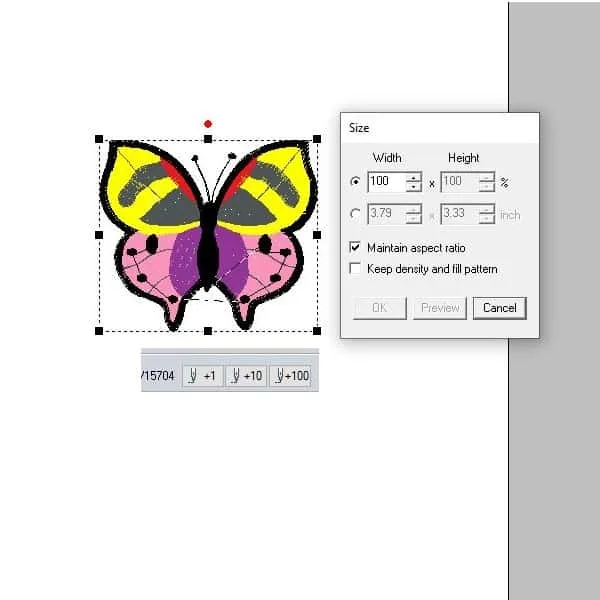Click the +1 stitch advance needle button
This screenshot has height=600, width=600.
(202, 376)
